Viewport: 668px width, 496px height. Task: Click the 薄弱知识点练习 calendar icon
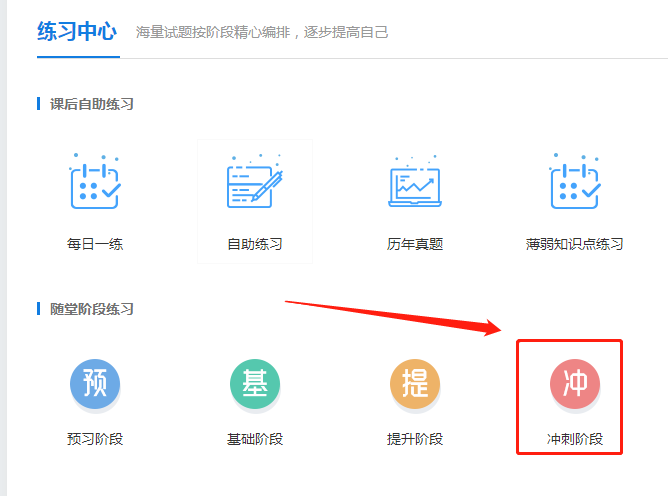click(575, 181)
